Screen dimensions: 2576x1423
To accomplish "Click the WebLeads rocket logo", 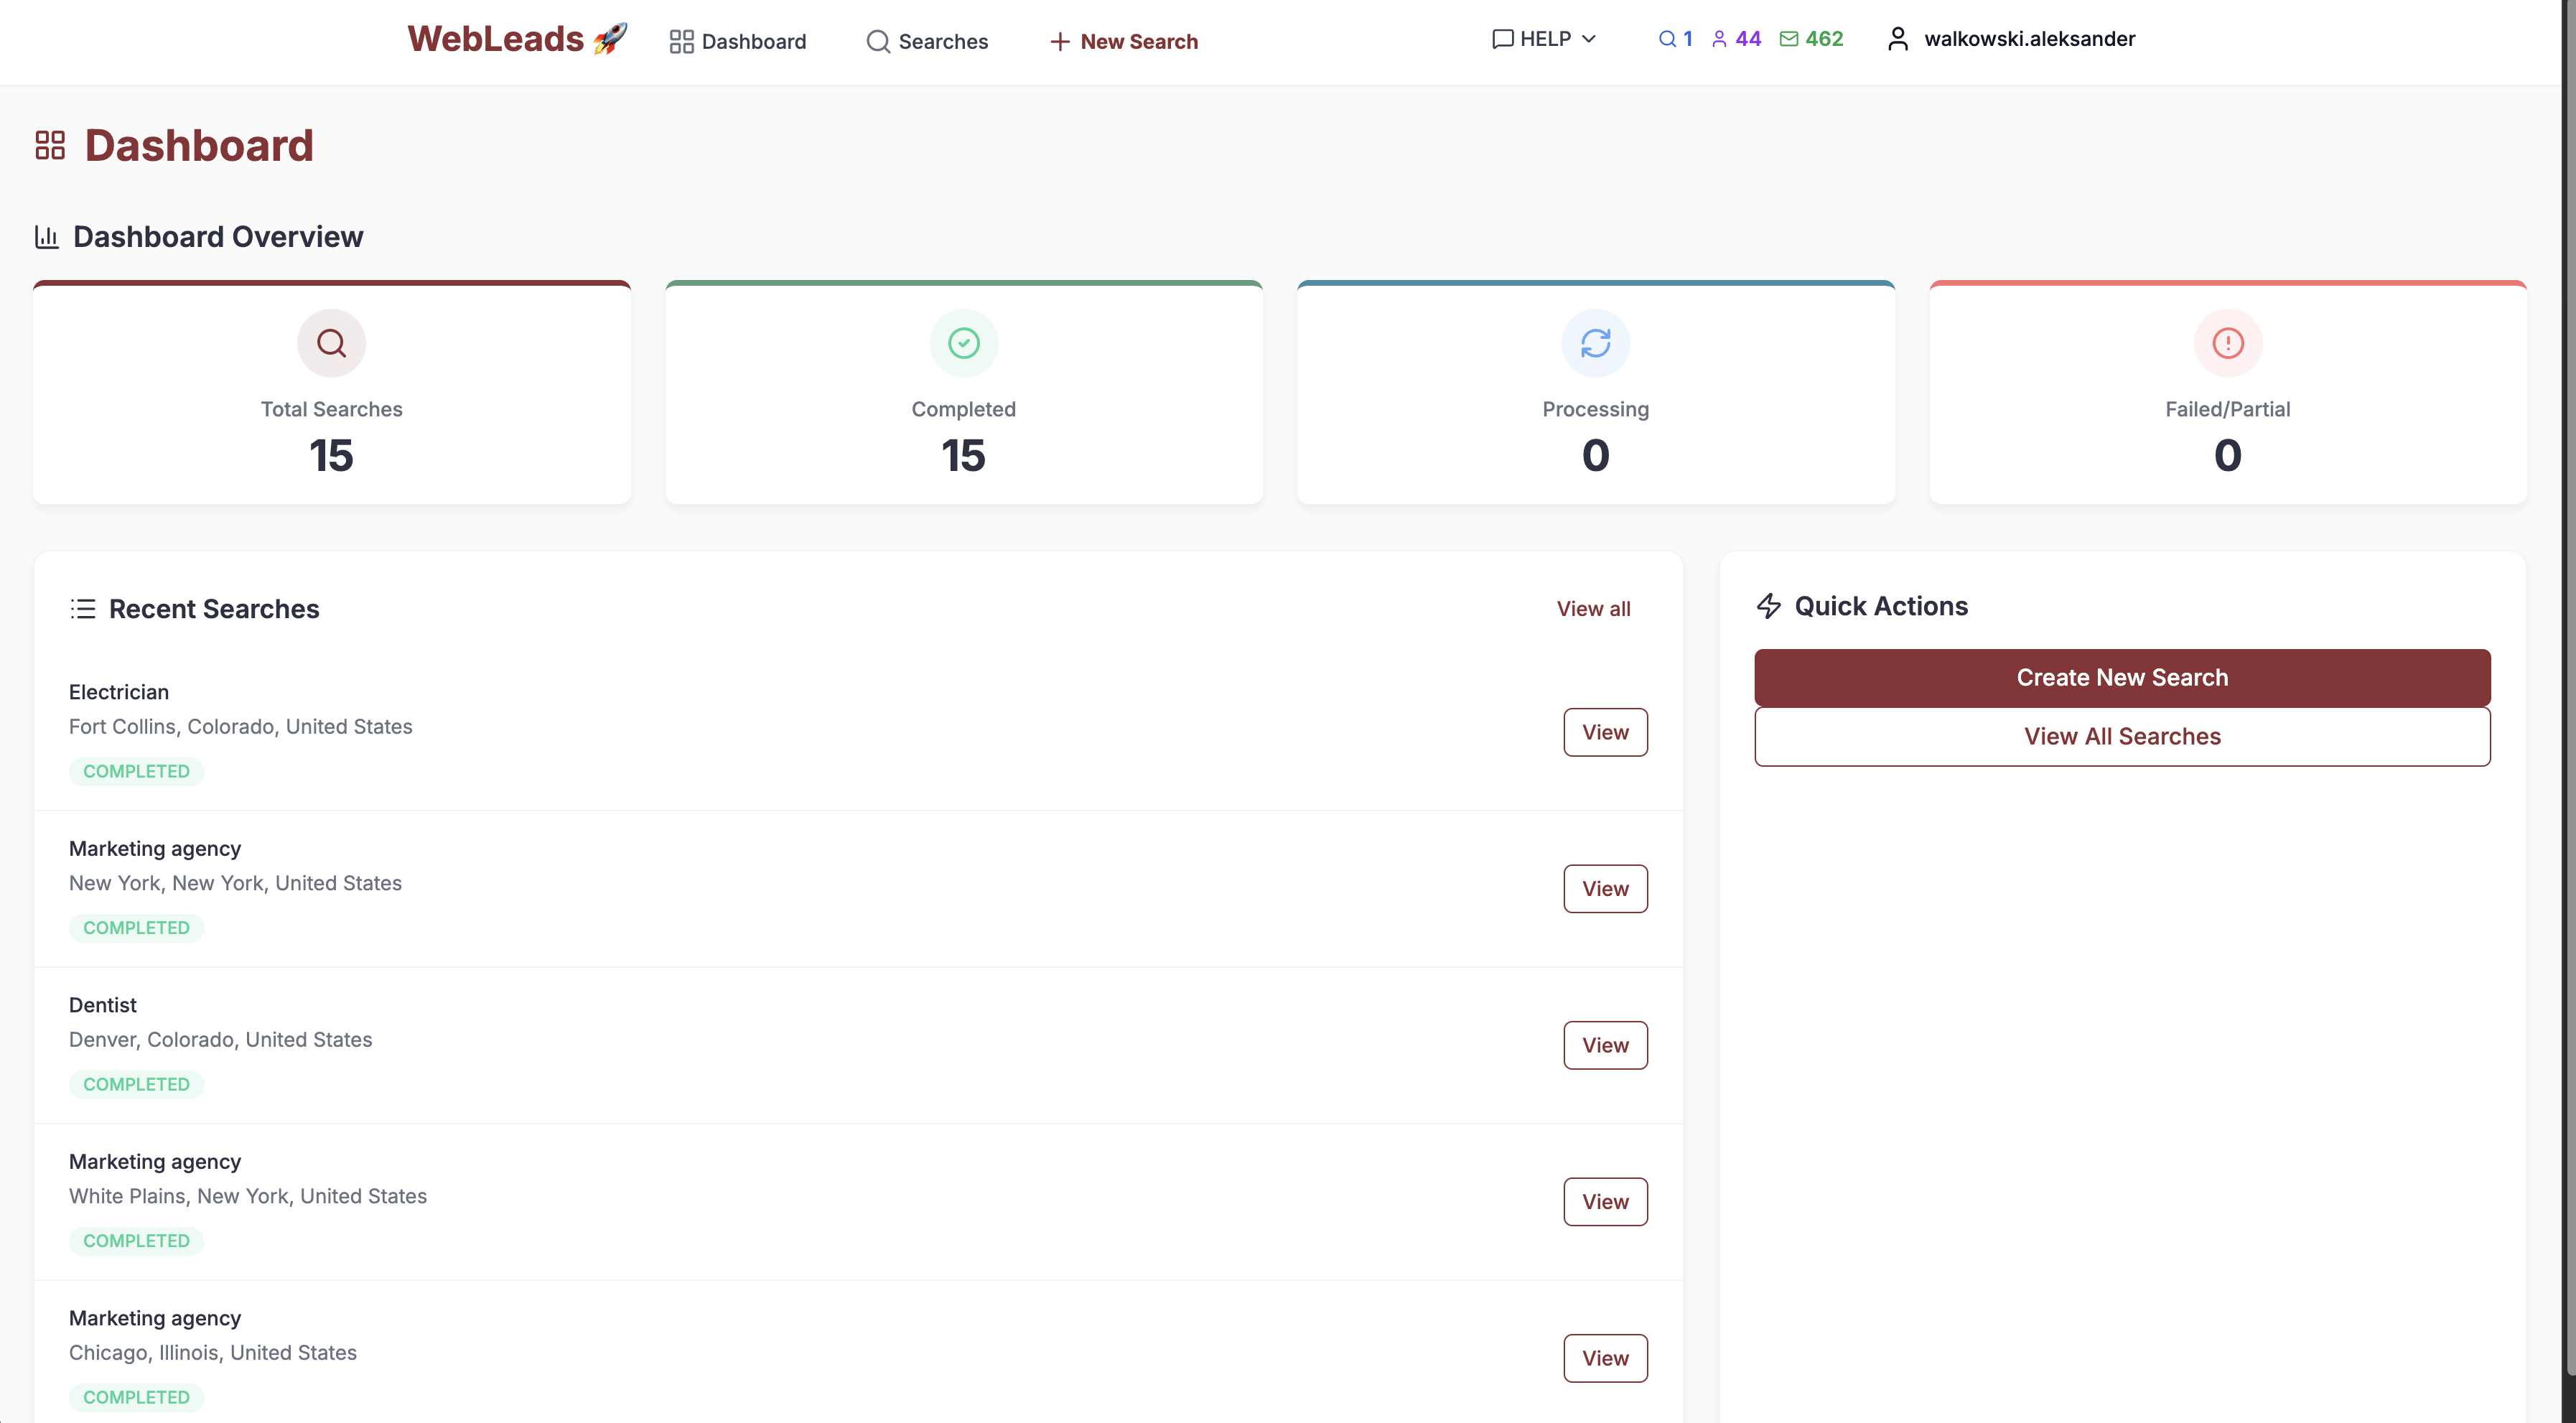I will (x=516, y=39).
